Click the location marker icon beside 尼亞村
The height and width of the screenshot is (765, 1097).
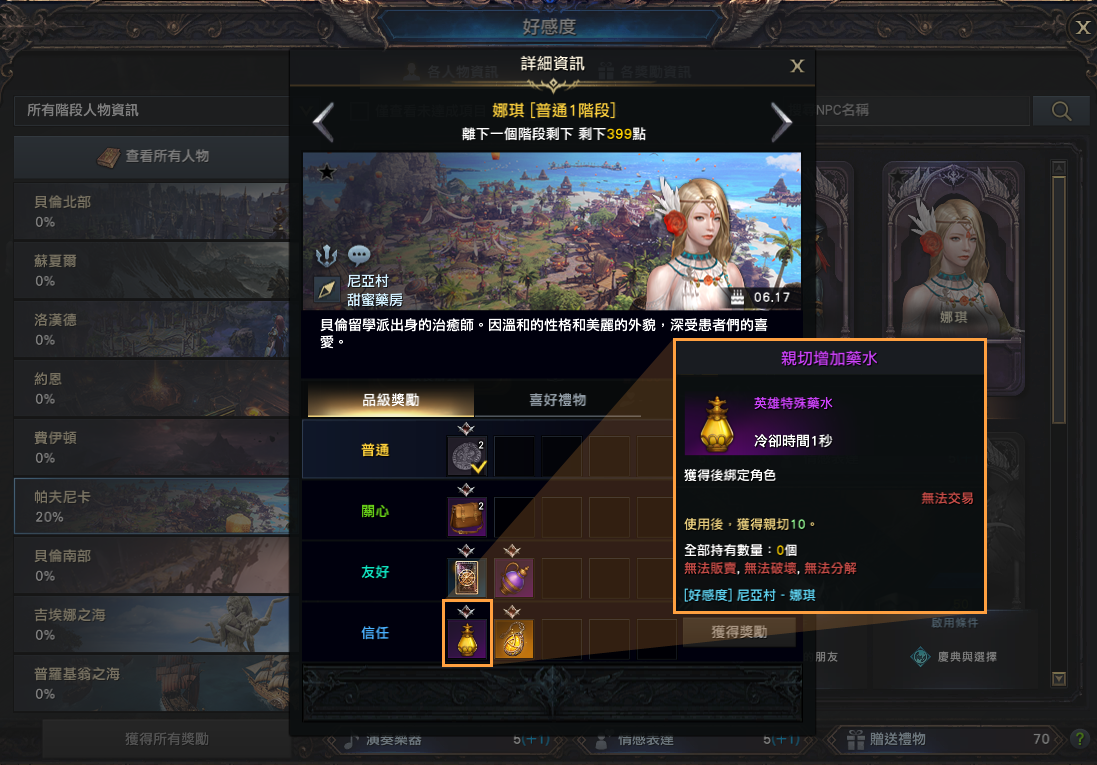[327, 289]
